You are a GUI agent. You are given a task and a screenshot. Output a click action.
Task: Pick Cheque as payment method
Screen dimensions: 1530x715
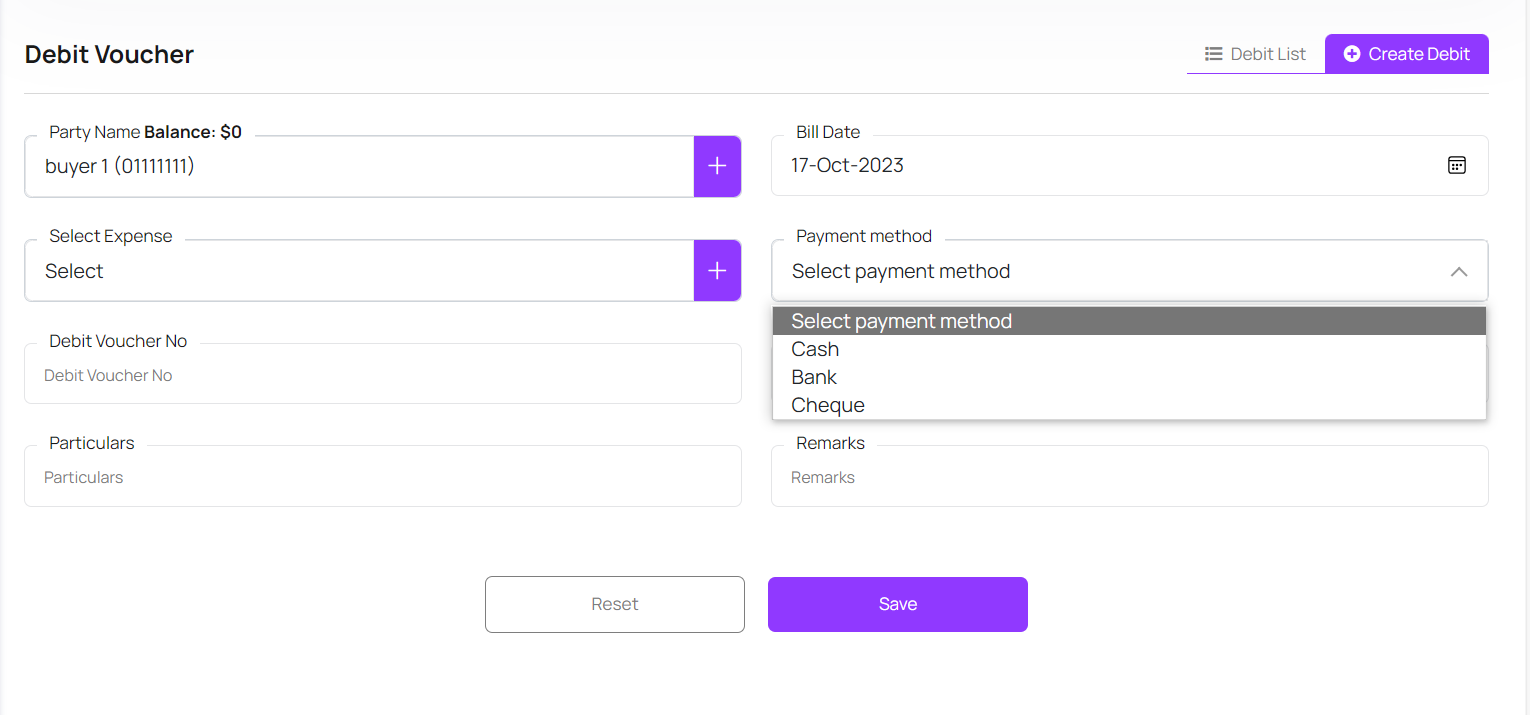828,405
